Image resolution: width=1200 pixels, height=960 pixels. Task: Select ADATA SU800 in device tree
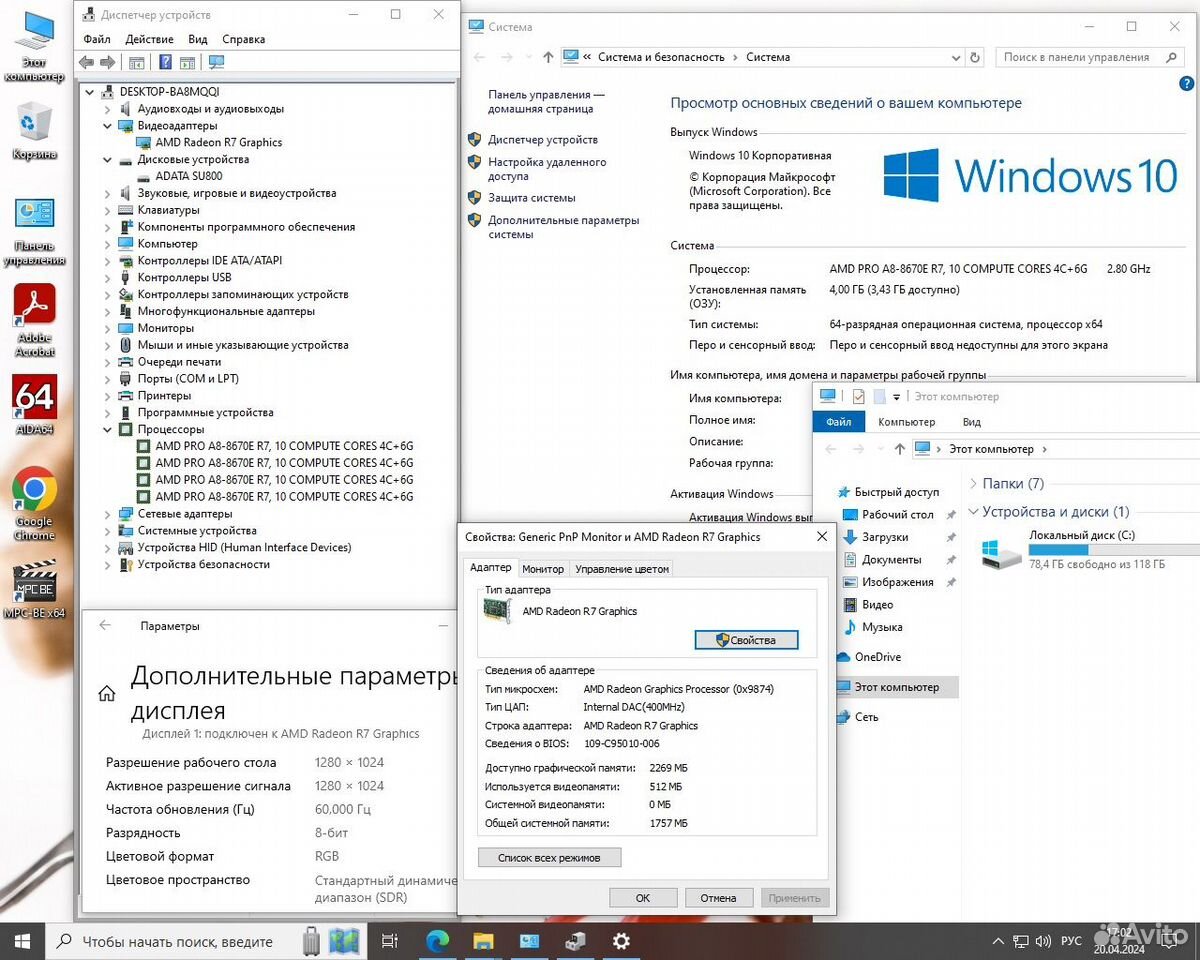tap(189, 176)
